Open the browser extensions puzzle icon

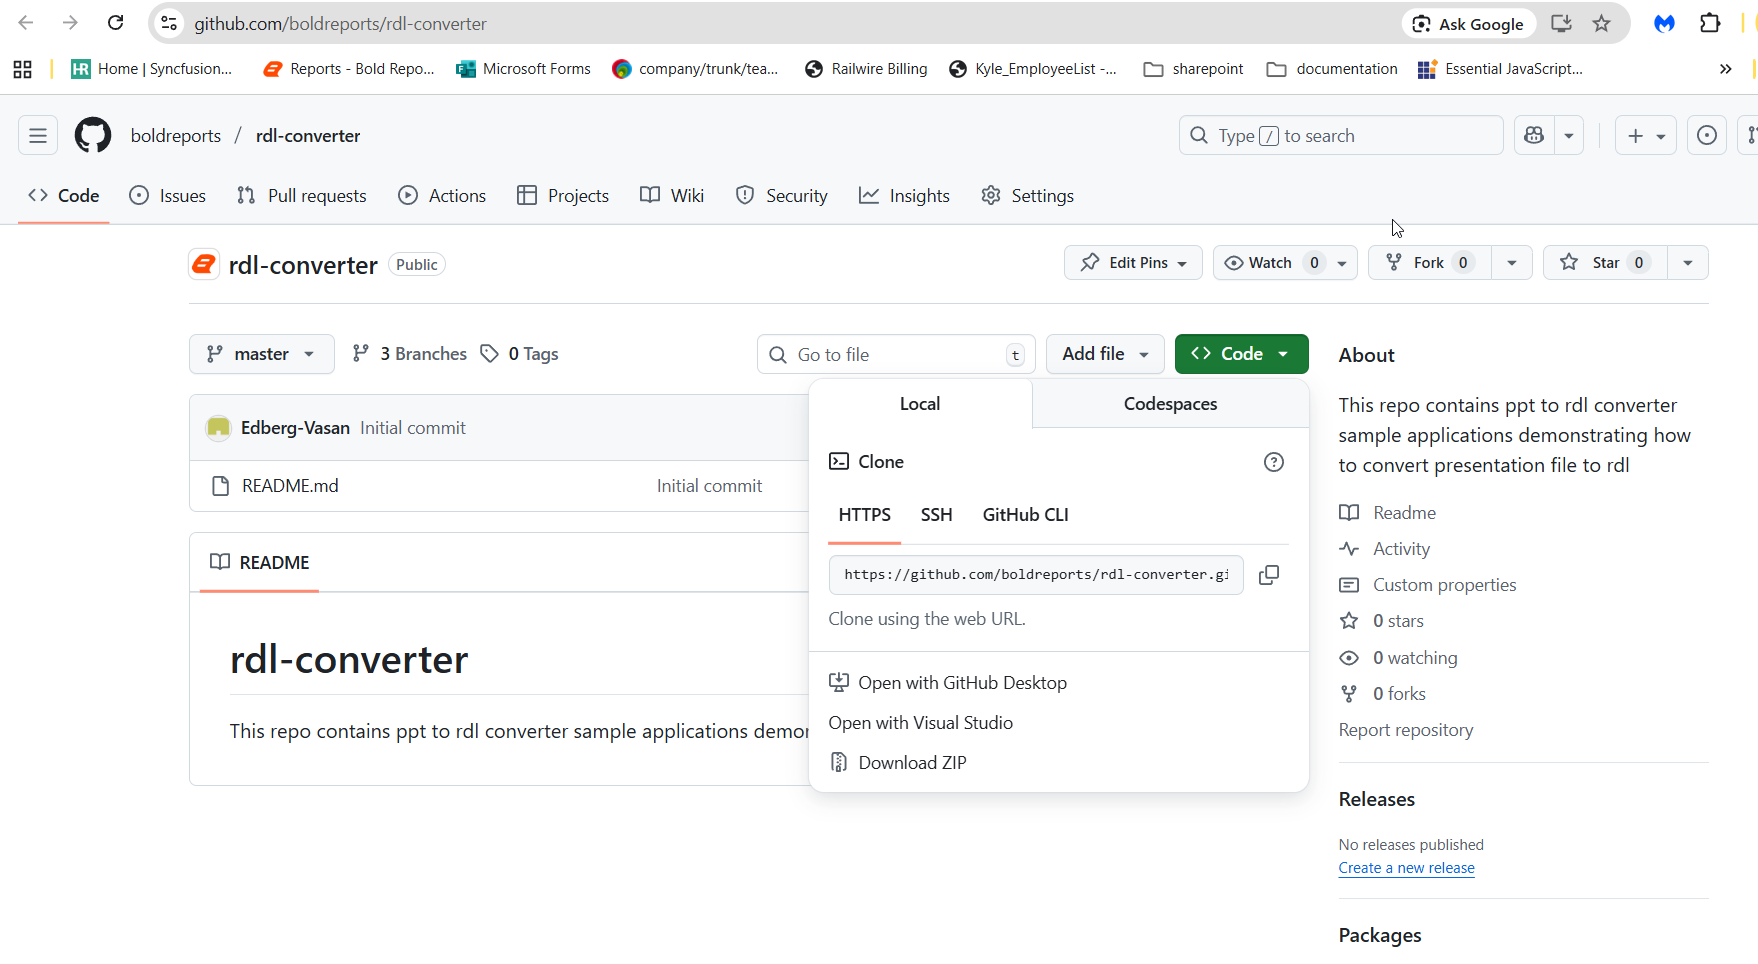1710,24
